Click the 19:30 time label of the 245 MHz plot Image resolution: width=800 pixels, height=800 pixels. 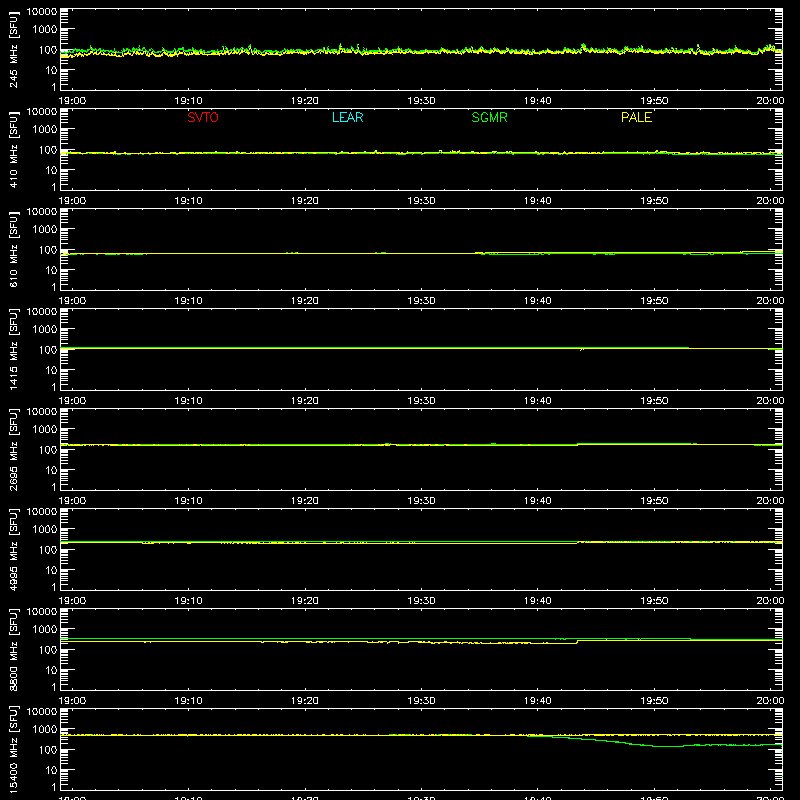tap(421, 101)
